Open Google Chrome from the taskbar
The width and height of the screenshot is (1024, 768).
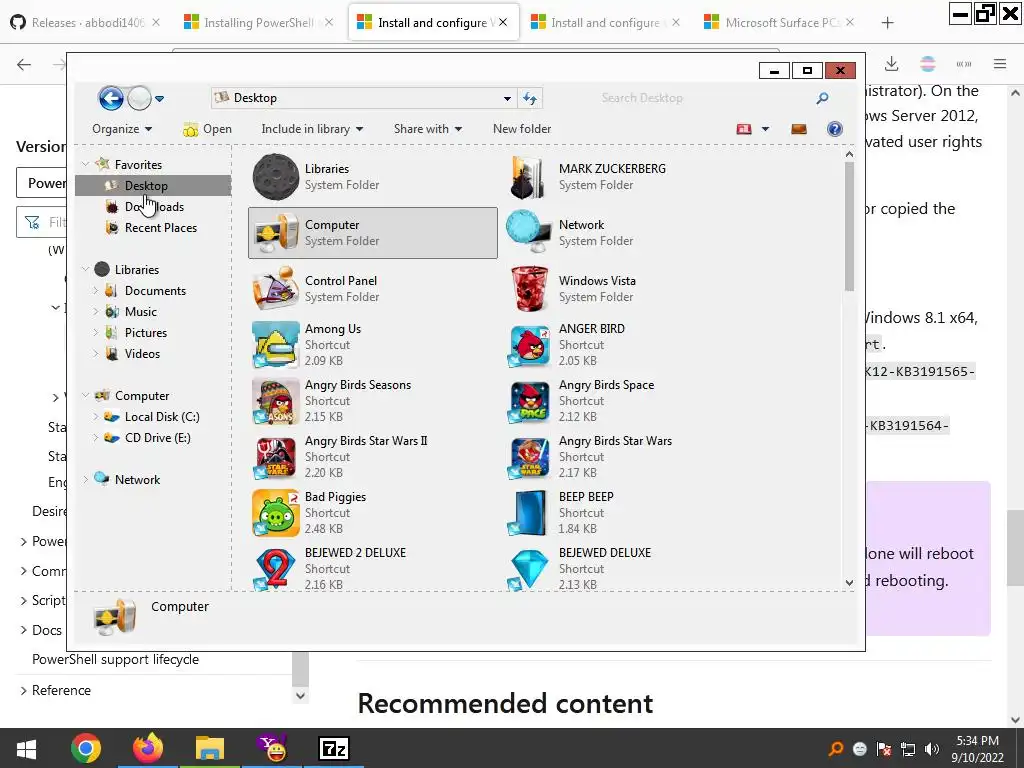click(86, 748)
